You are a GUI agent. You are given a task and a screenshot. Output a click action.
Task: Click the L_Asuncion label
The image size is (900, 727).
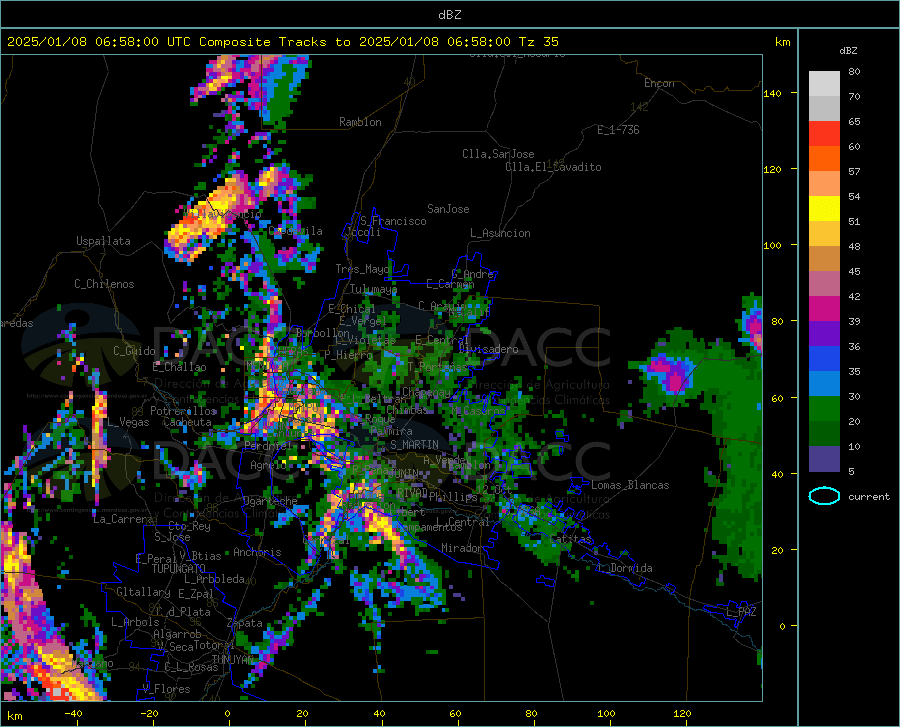pos(500,233)
